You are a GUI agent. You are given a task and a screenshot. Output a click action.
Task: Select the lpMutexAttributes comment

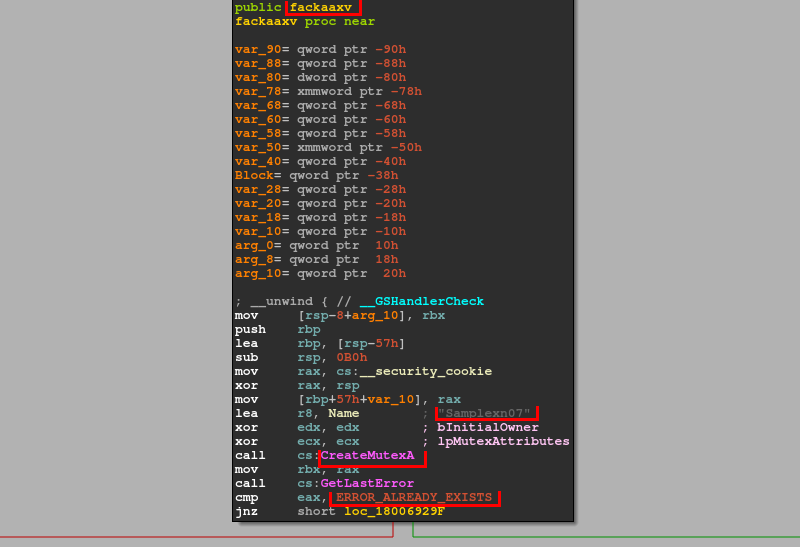point(503,441)
